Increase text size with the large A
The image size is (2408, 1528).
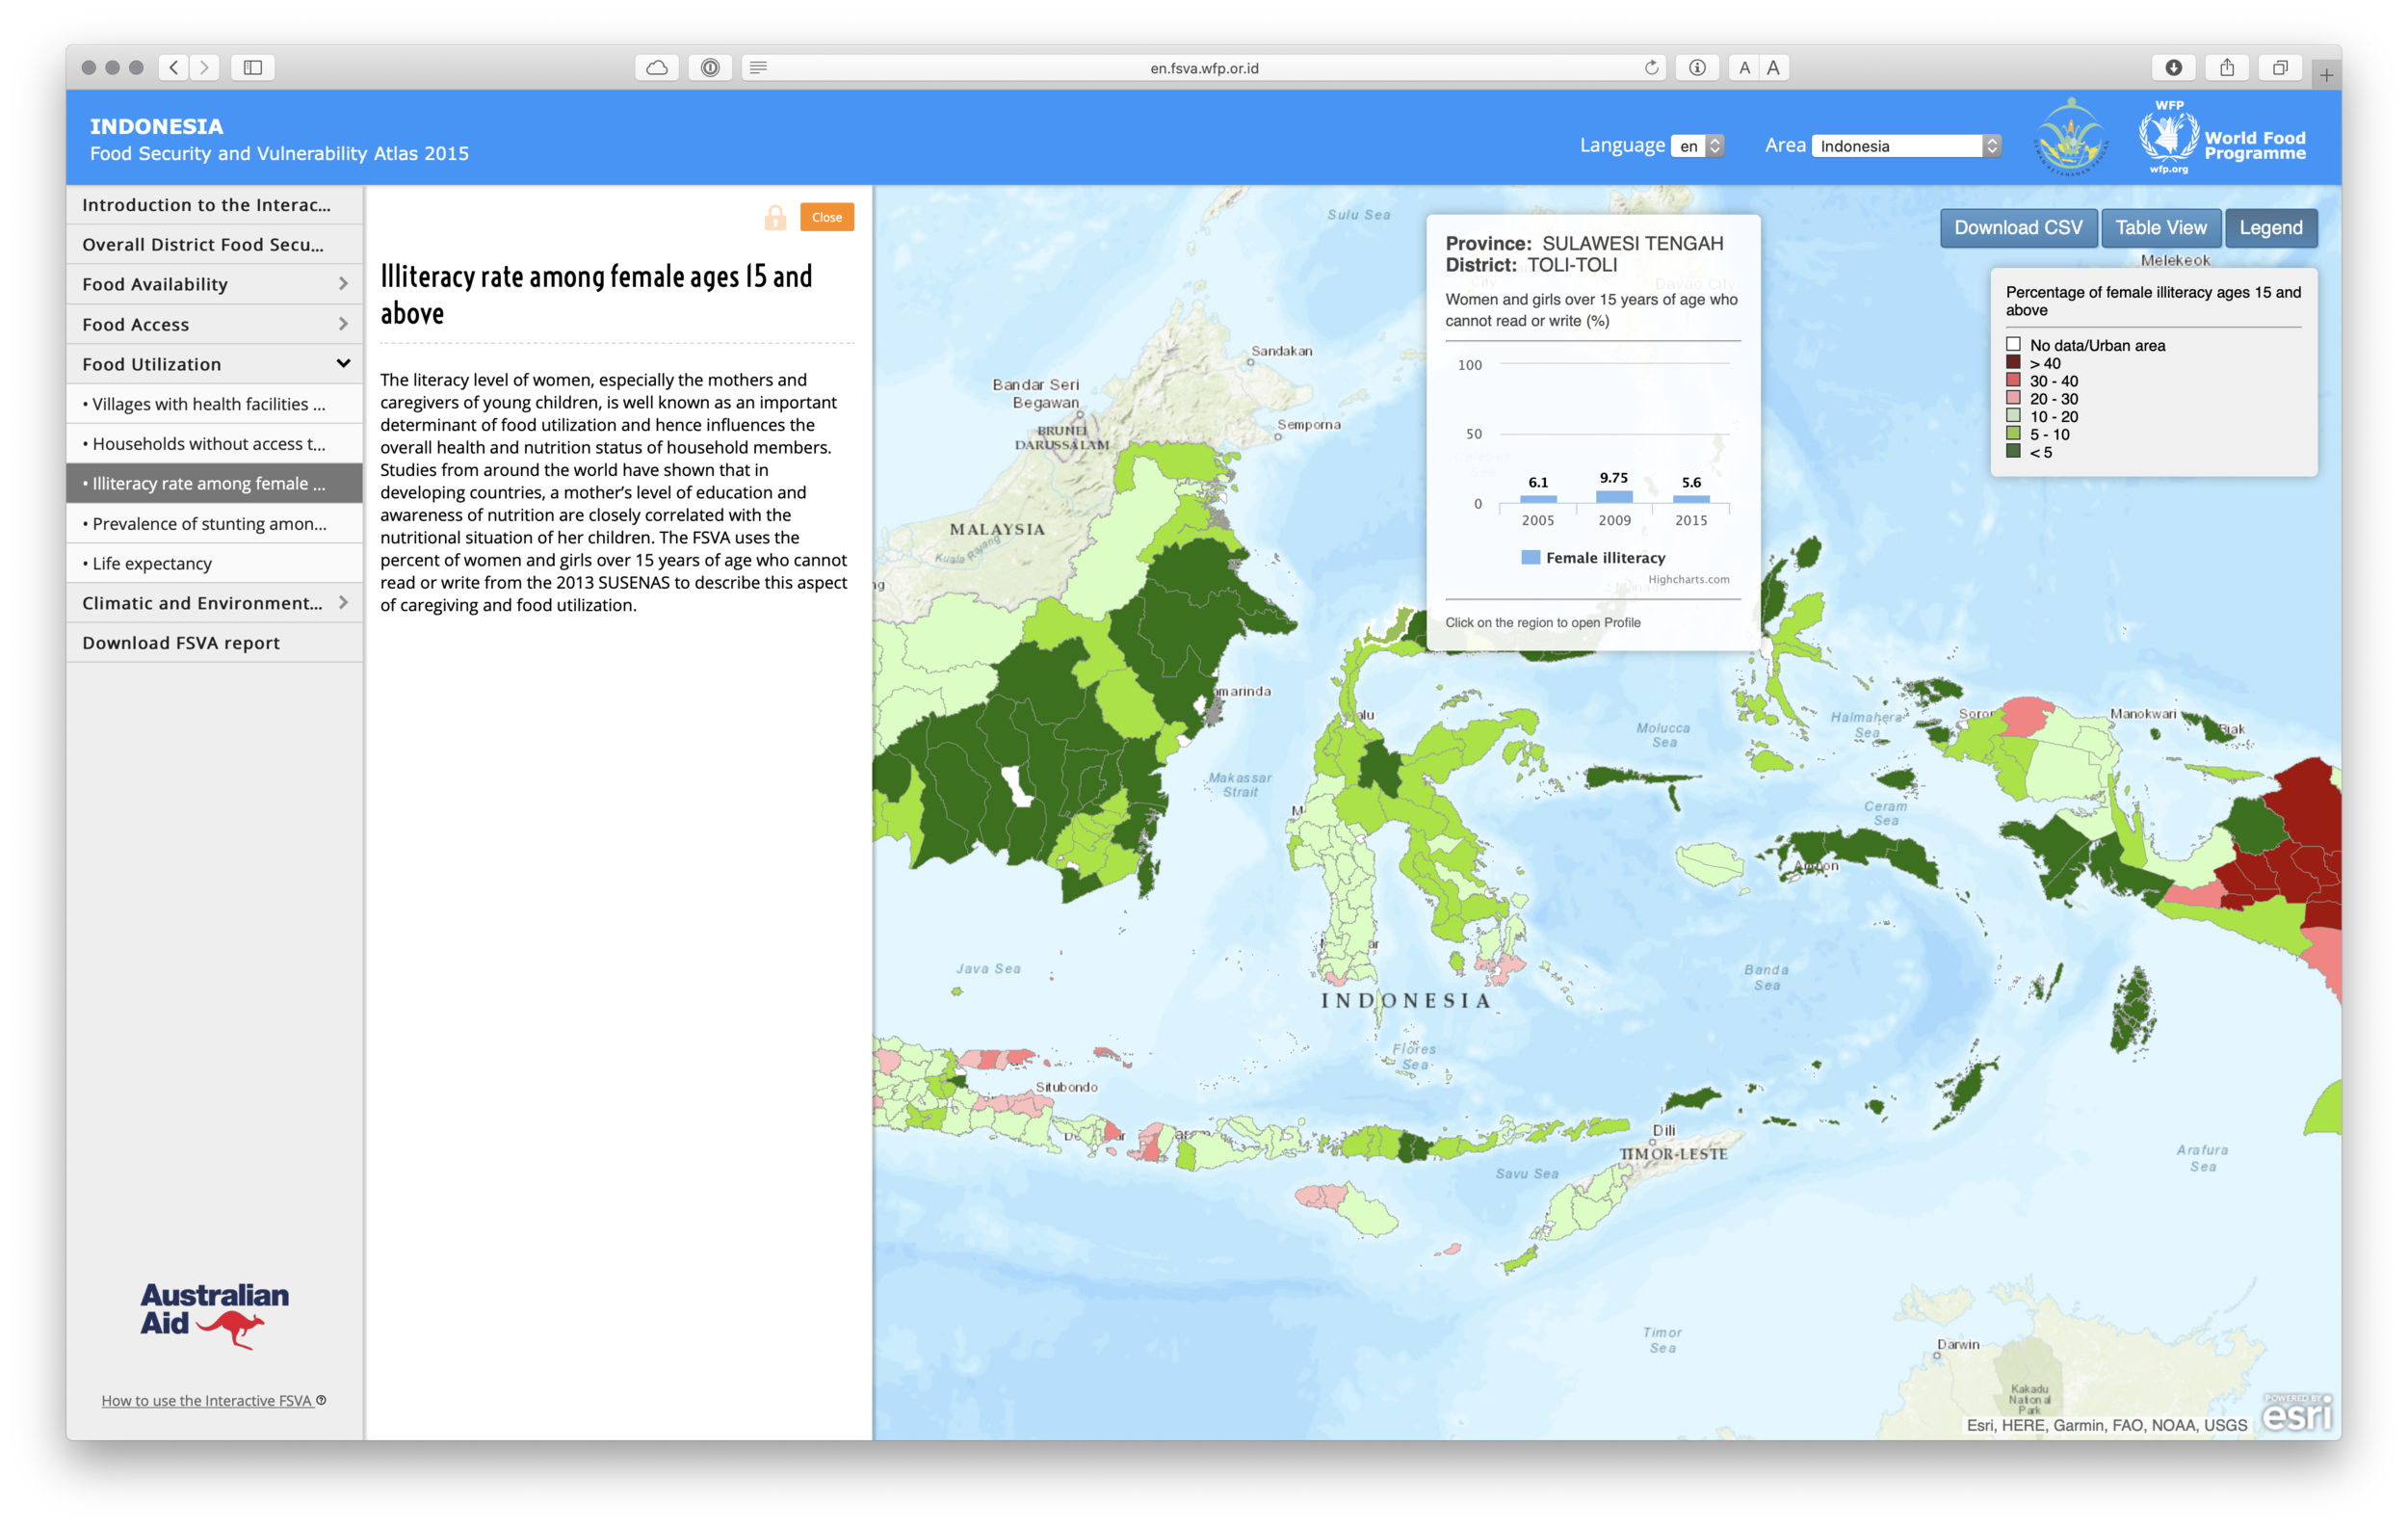pyautogui.click(x=1773, y=67)
